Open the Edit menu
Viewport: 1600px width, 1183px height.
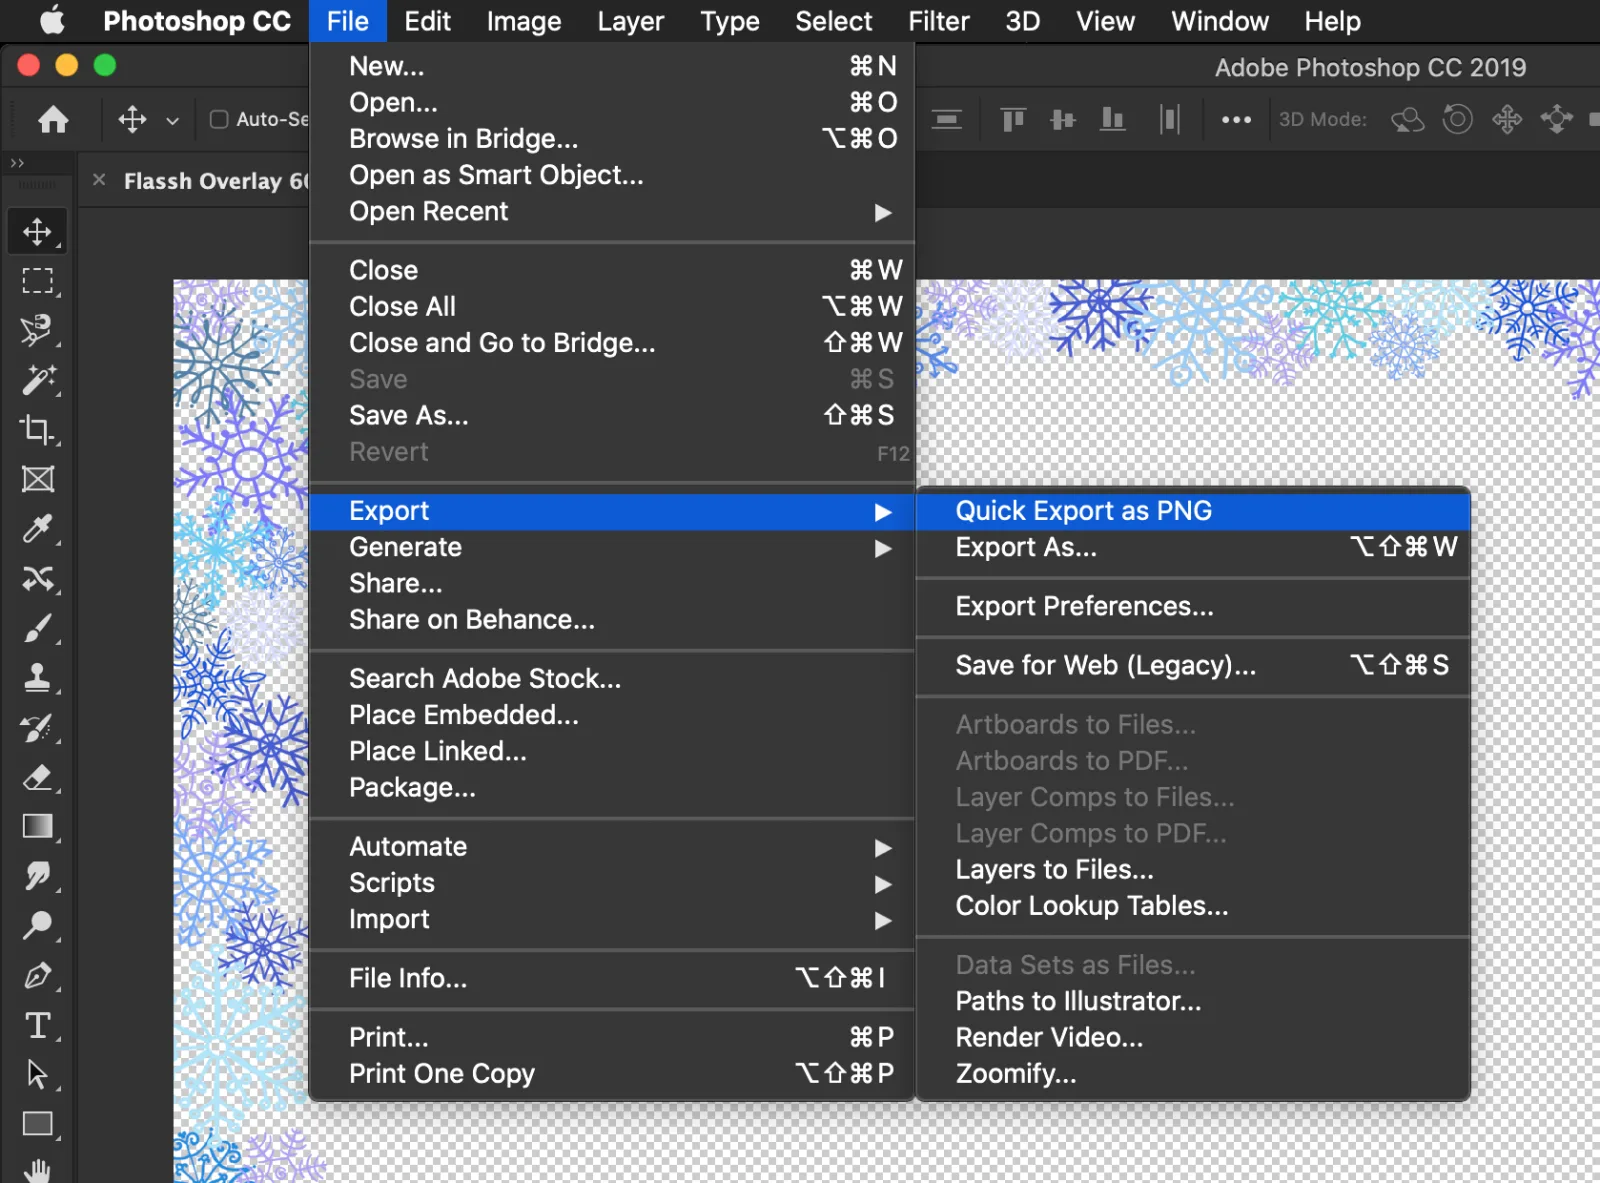pos(428,21)
